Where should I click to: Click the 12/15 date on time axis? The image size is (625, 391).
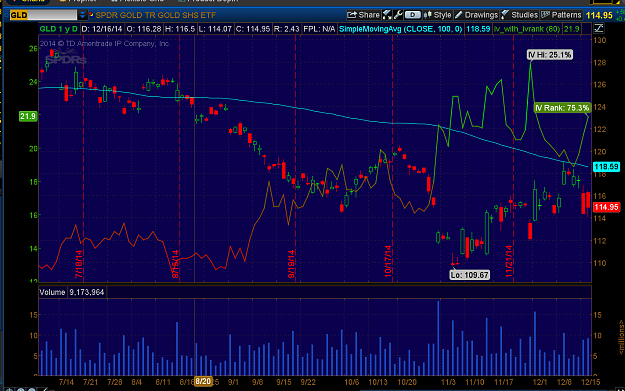tap(590, 382)
